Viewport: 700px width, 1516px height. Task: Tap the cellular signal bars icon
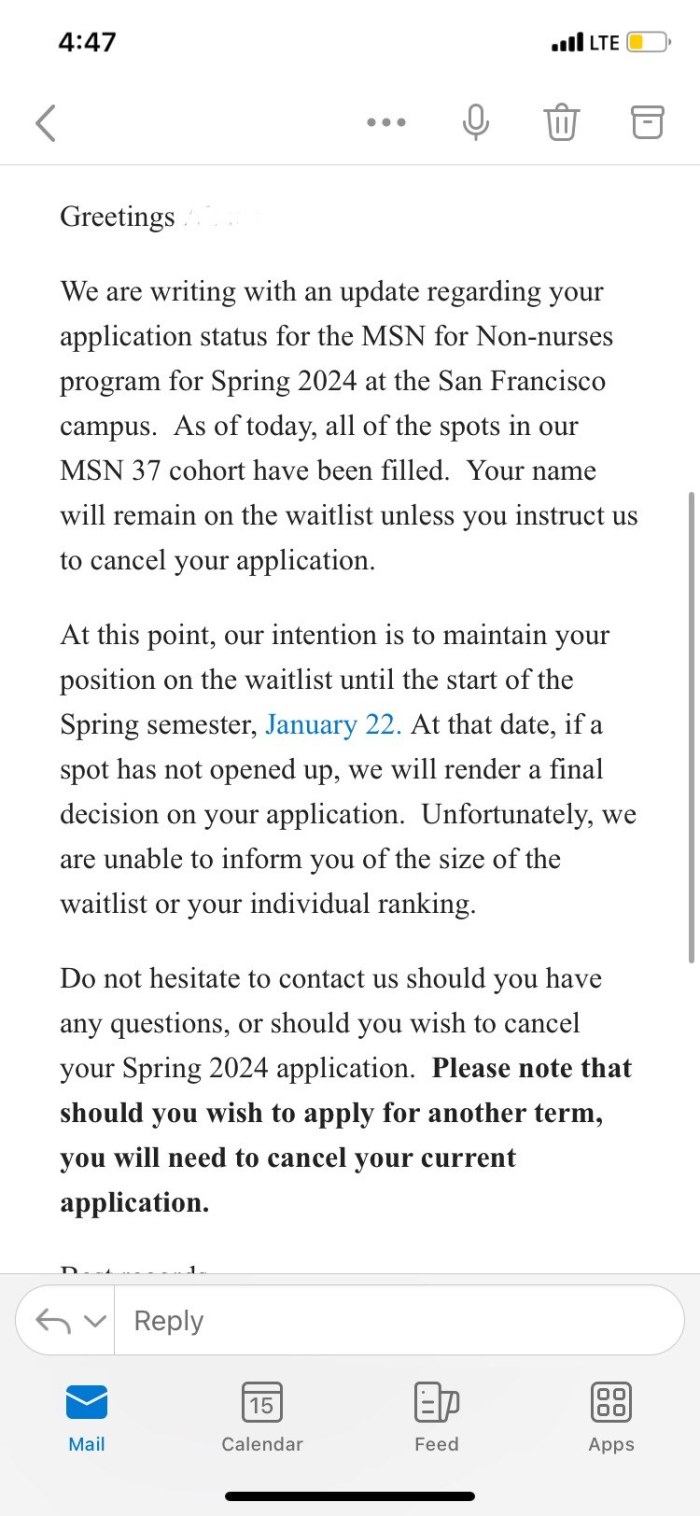[566, 43]
